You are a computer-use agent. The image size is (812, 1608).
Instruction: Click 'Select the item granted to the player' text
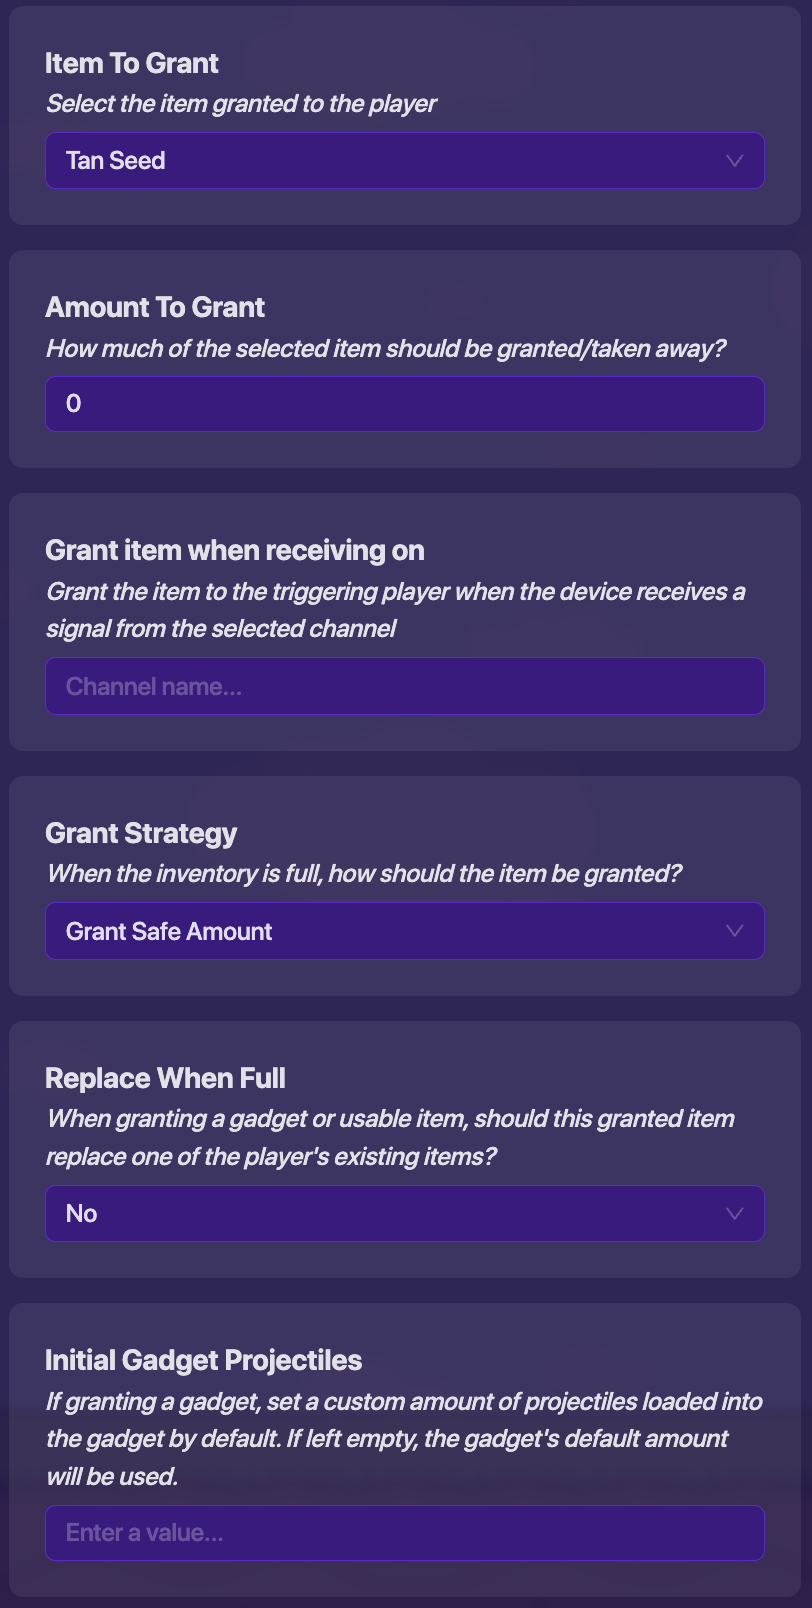coord(241,104)
